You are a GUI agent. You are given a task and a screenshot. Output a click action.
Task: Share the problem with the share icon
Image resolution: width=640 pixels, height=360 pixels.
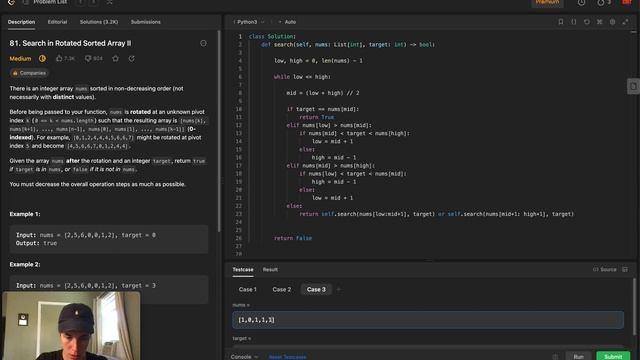coord(131,59)
